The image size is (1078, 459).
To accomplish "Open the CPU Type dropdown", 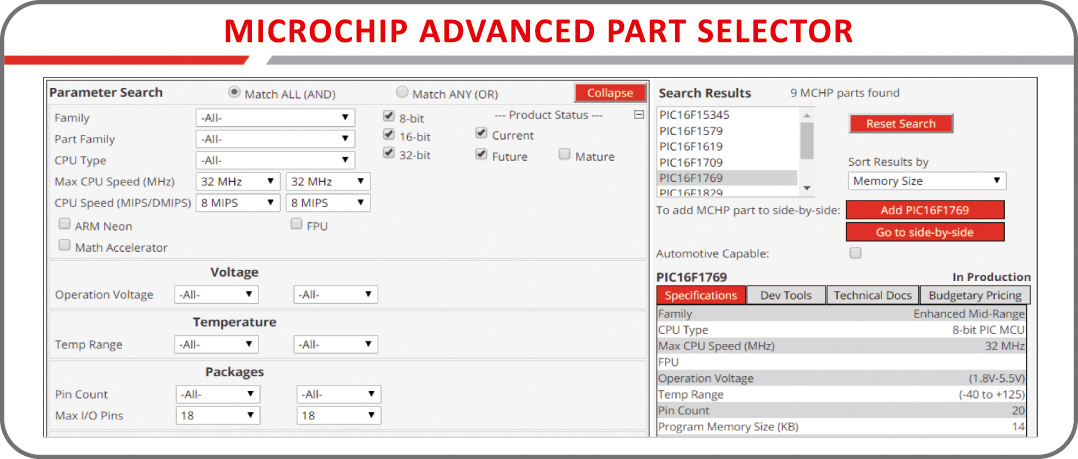I will (x=275, y=160).
